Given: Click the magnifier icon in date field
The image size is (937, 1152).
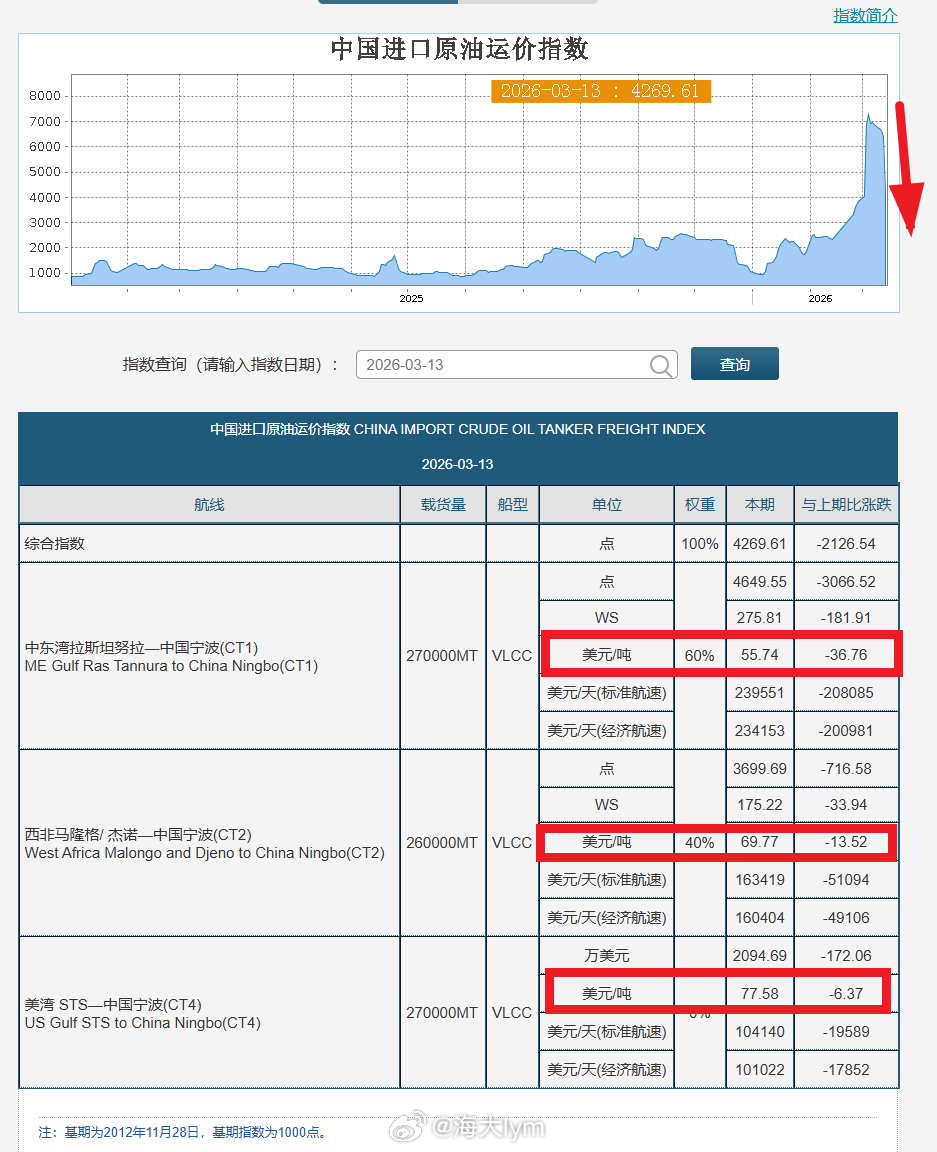Looking at the screenshot, I should pos(661,365).
